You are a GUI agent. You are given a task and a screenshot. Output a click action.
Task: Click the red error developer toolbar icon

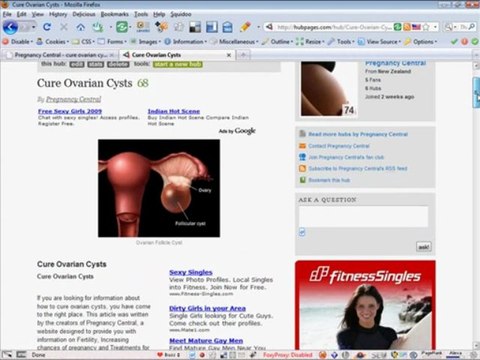coord(465,42)
